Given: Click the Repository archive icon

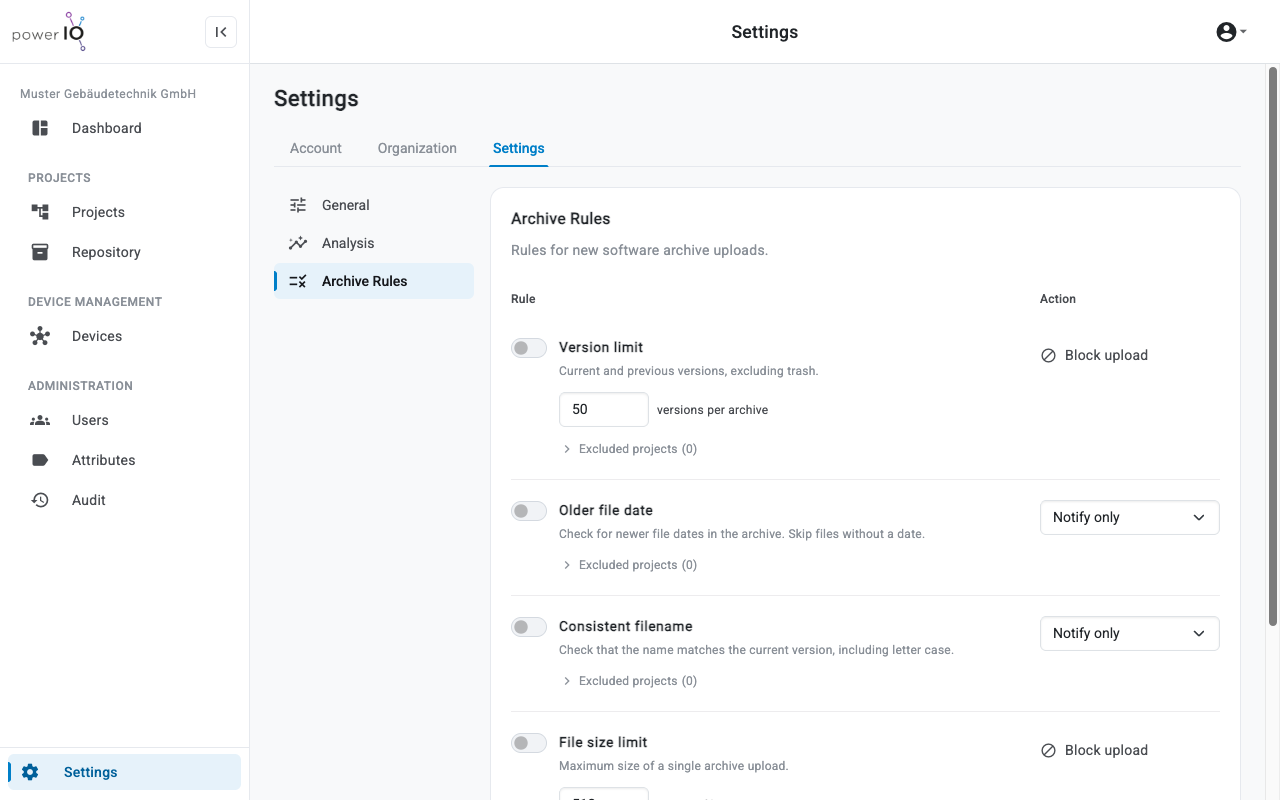Looking at the screenshot, I should pos(40,252).
